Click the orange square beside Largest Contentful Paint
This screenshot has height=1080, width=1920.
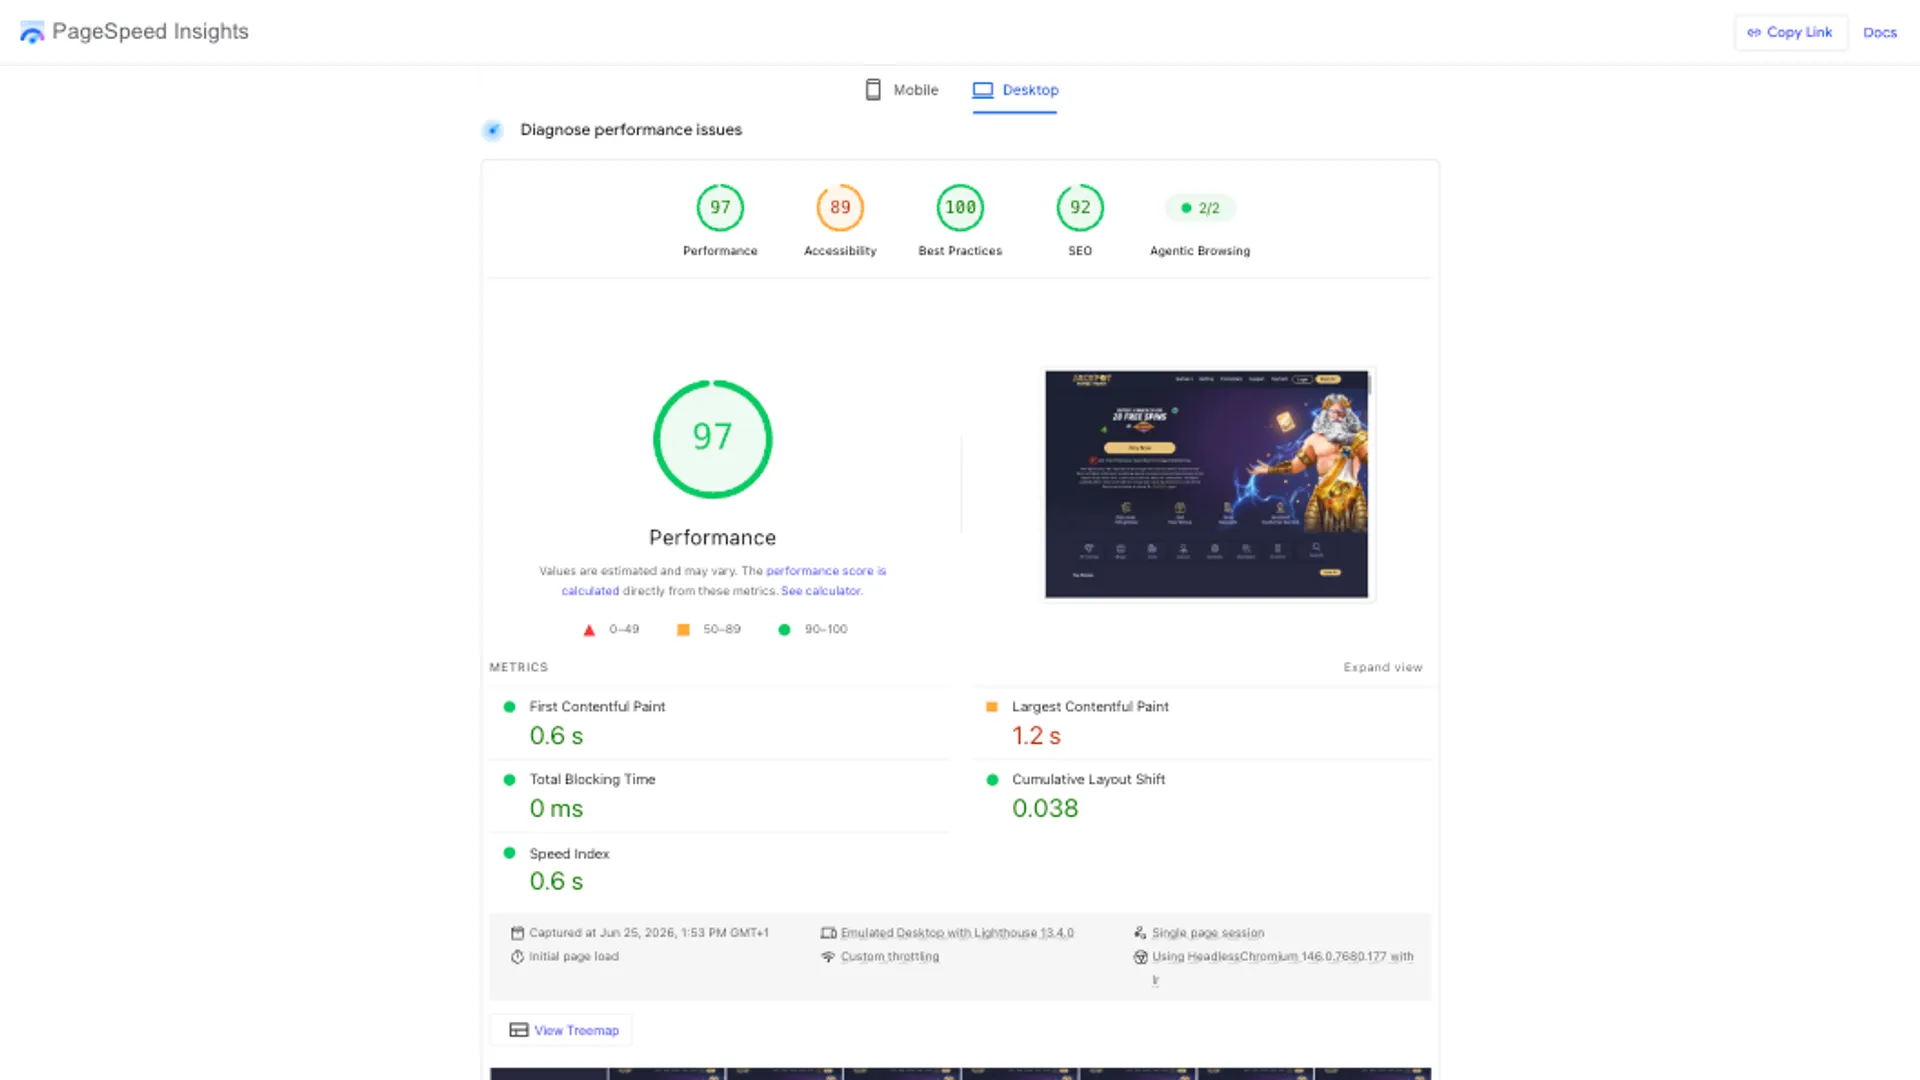pyautogui.click(x=992, y=707)
